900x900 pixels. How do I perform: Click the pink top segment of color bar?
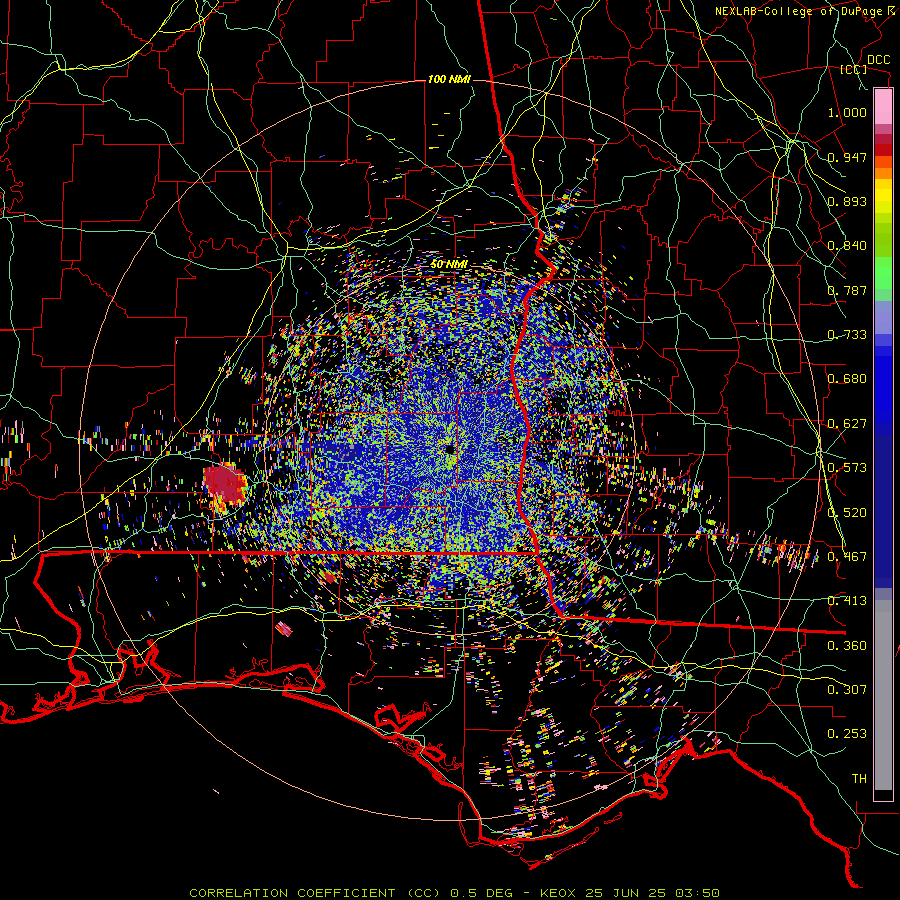[x=883, y=107]
